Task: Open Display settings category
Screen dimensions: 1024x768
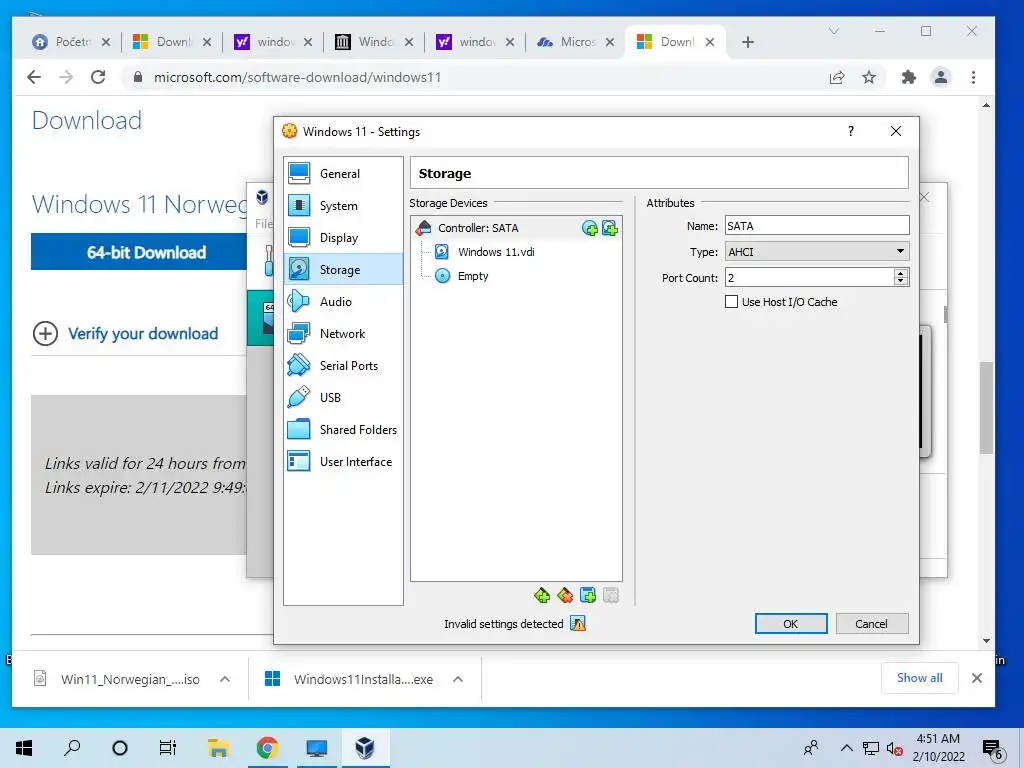Action: coord(343,238)
